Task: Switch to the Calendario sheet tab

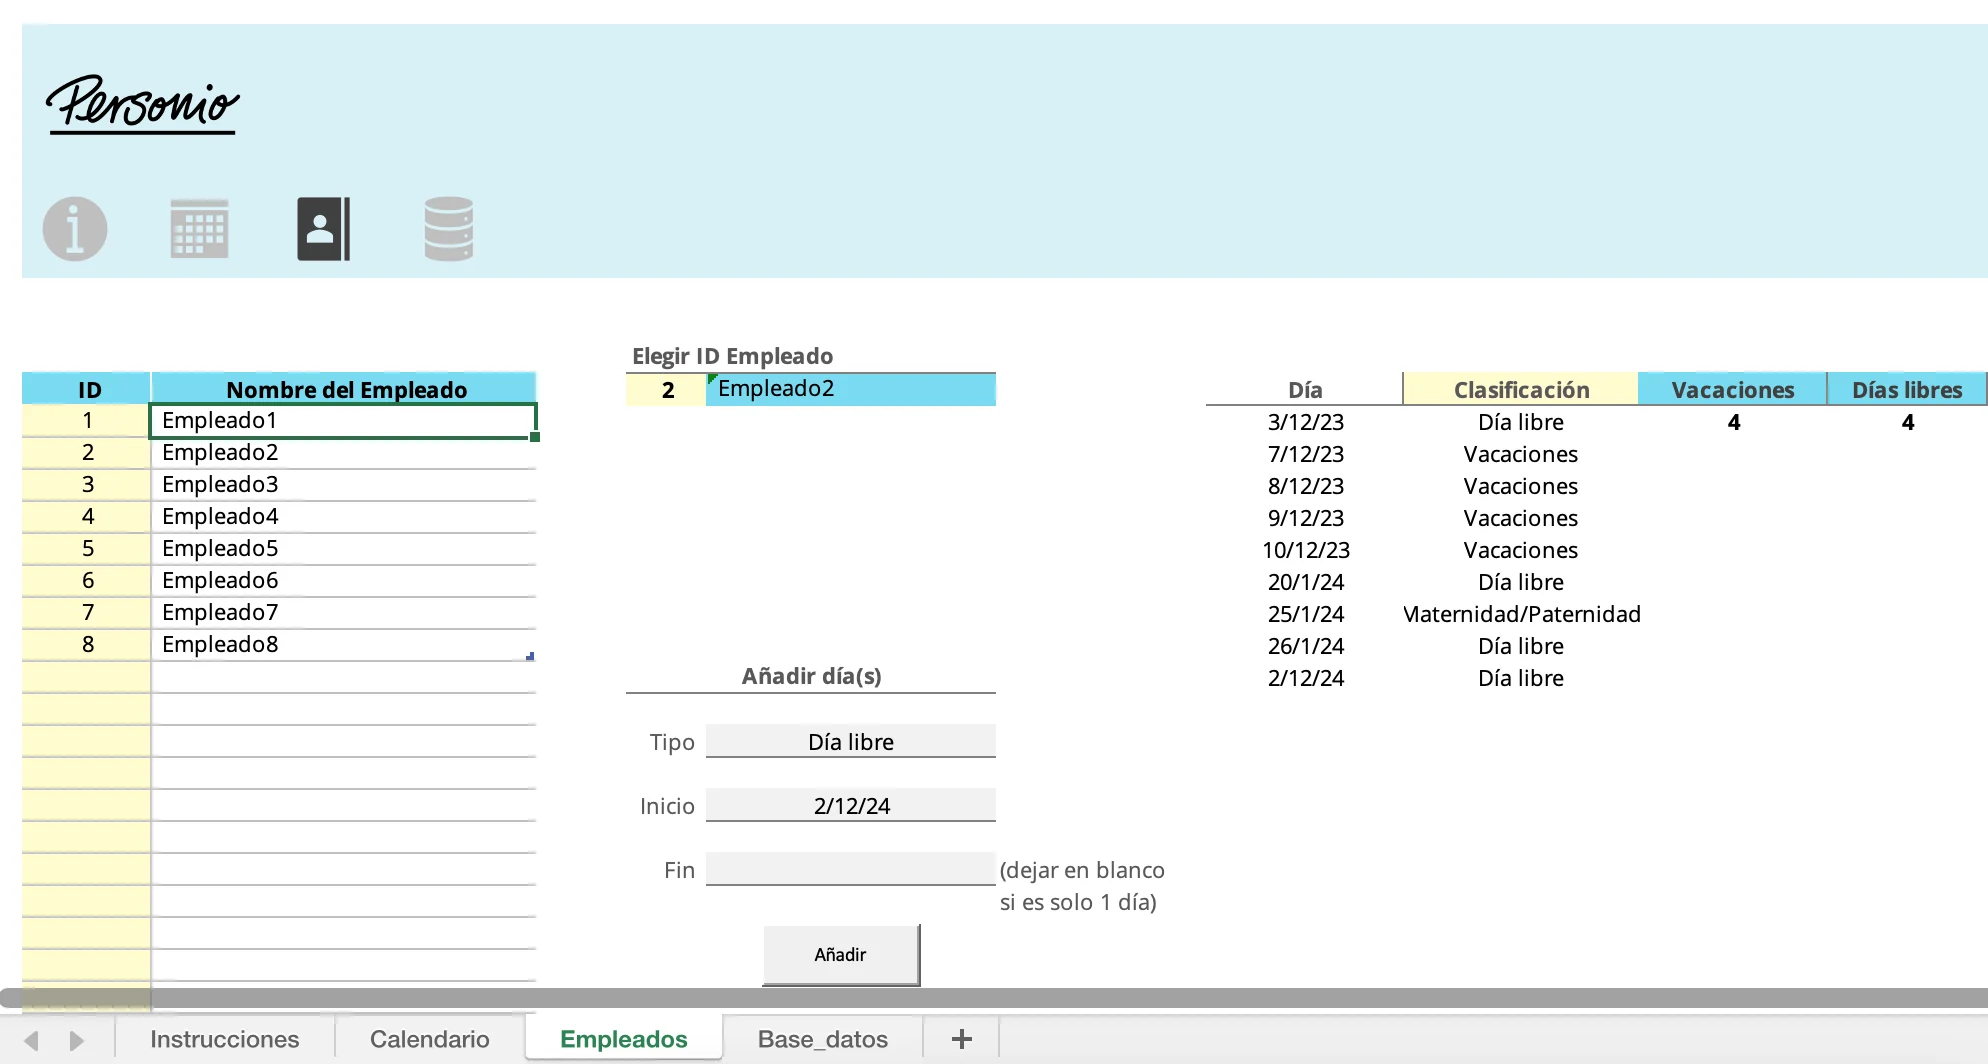Action: point(429,1039)
